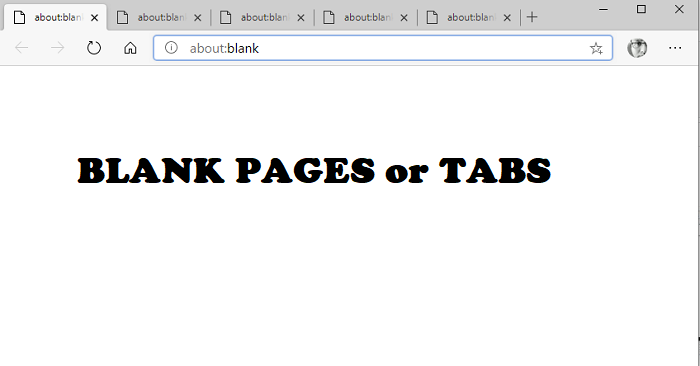Close the browser window
Viewport: 700px width, 366px height.
pos(679,9)
